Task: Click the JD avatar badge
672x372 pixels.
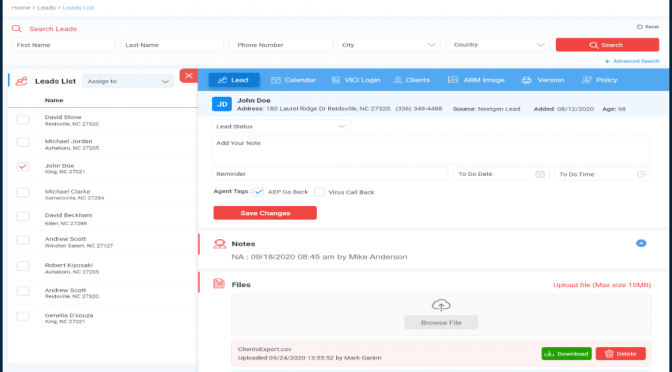Action: pos(222,104)
